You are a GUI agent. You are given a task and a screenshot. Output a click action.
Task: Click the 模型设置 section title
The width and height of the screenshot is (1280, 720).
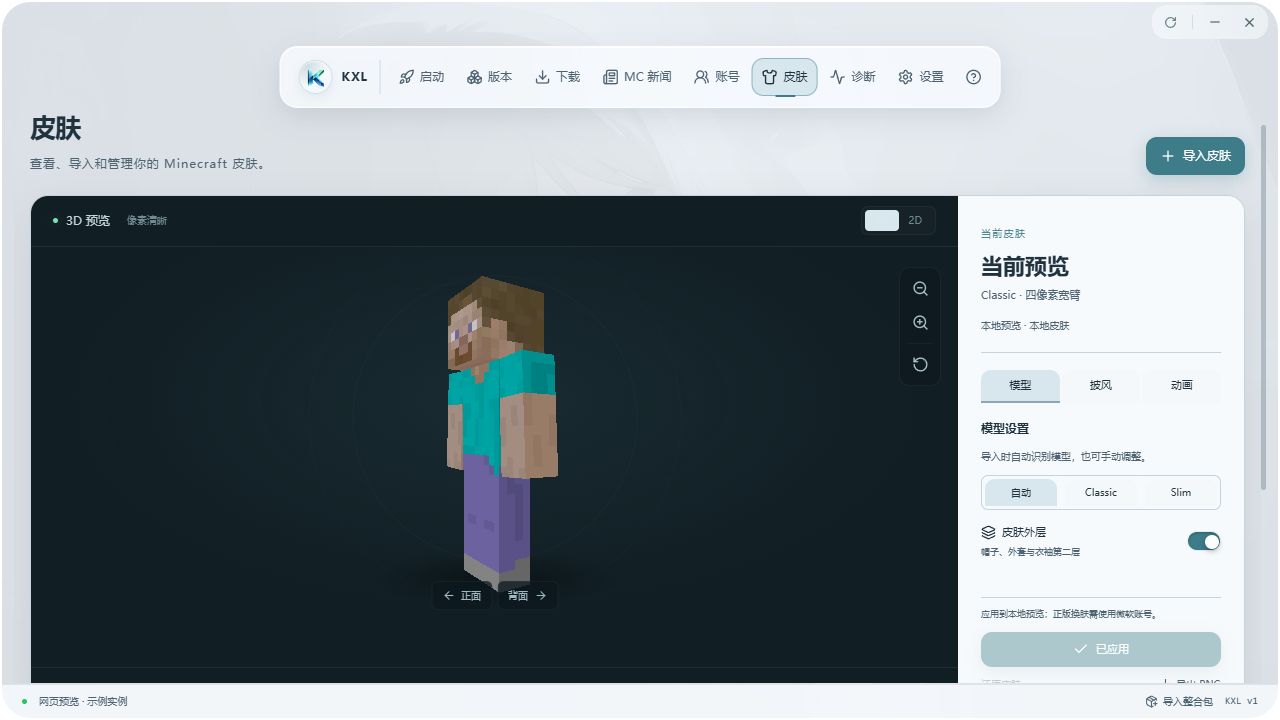click(1005, 428)
